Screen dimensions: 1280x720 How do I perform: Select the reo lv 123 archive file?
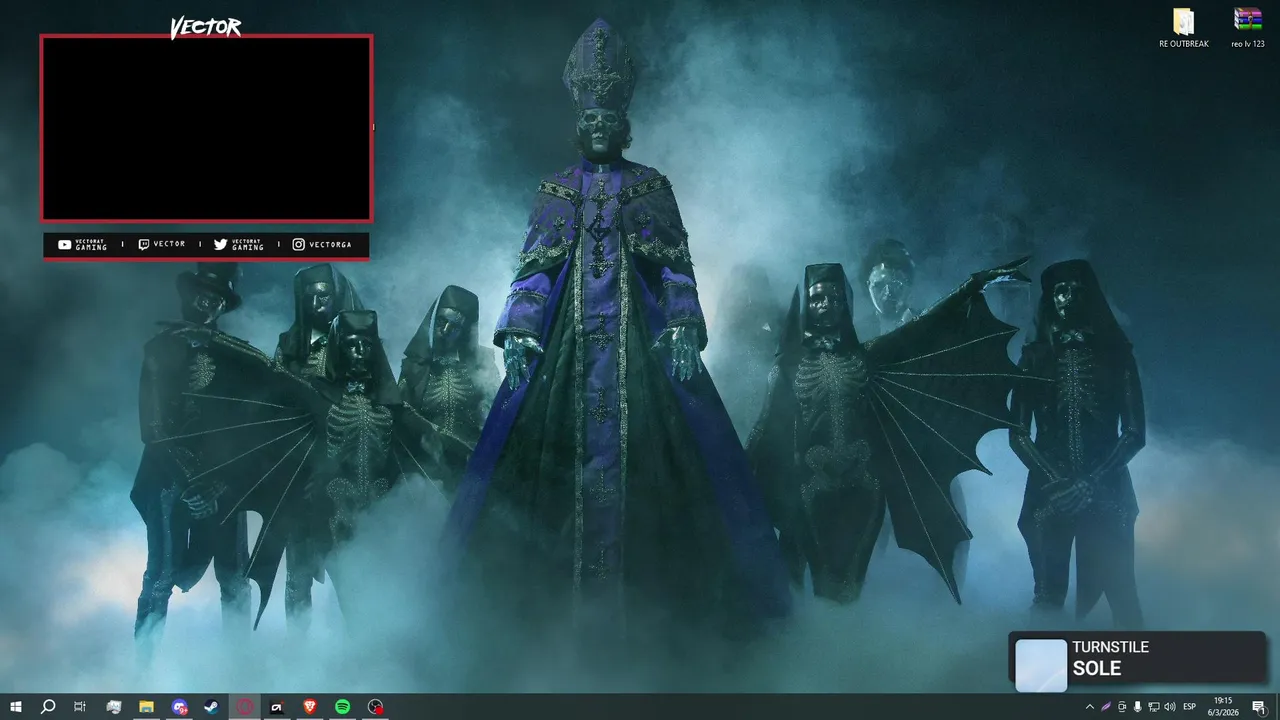(1248, 28)
